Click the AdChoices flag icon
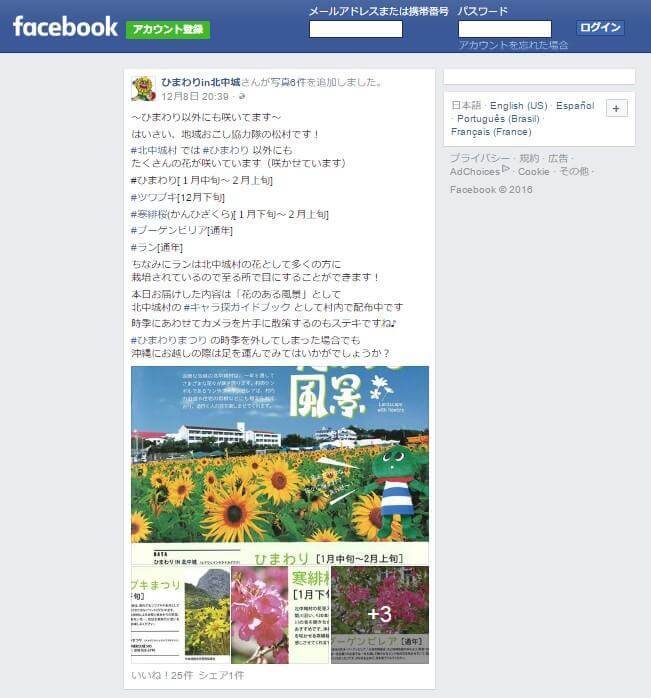Image resolution: width=651 pixels, height=698 pixels. pos(505,169)
